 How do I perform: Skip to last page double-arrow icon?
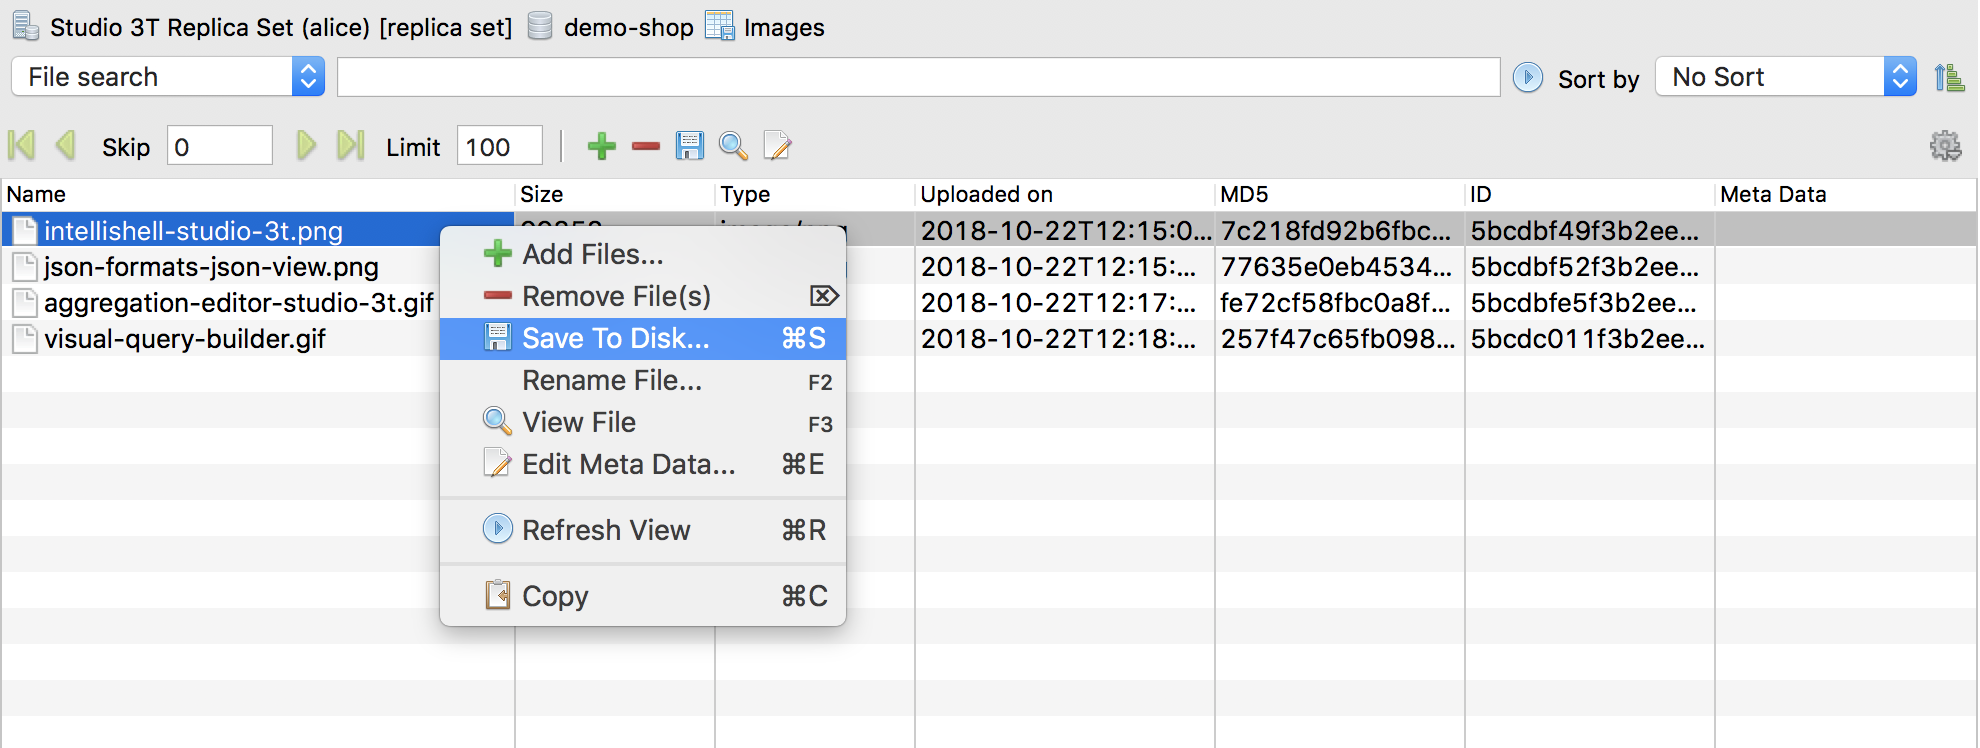click(350, 146)
